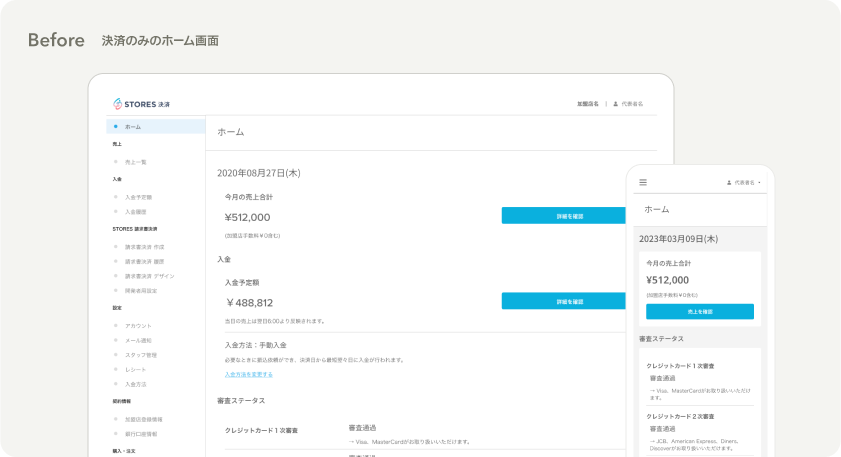
Task: Click 今月の売上合計 label in desktop view
Action: tap(248, 197)
